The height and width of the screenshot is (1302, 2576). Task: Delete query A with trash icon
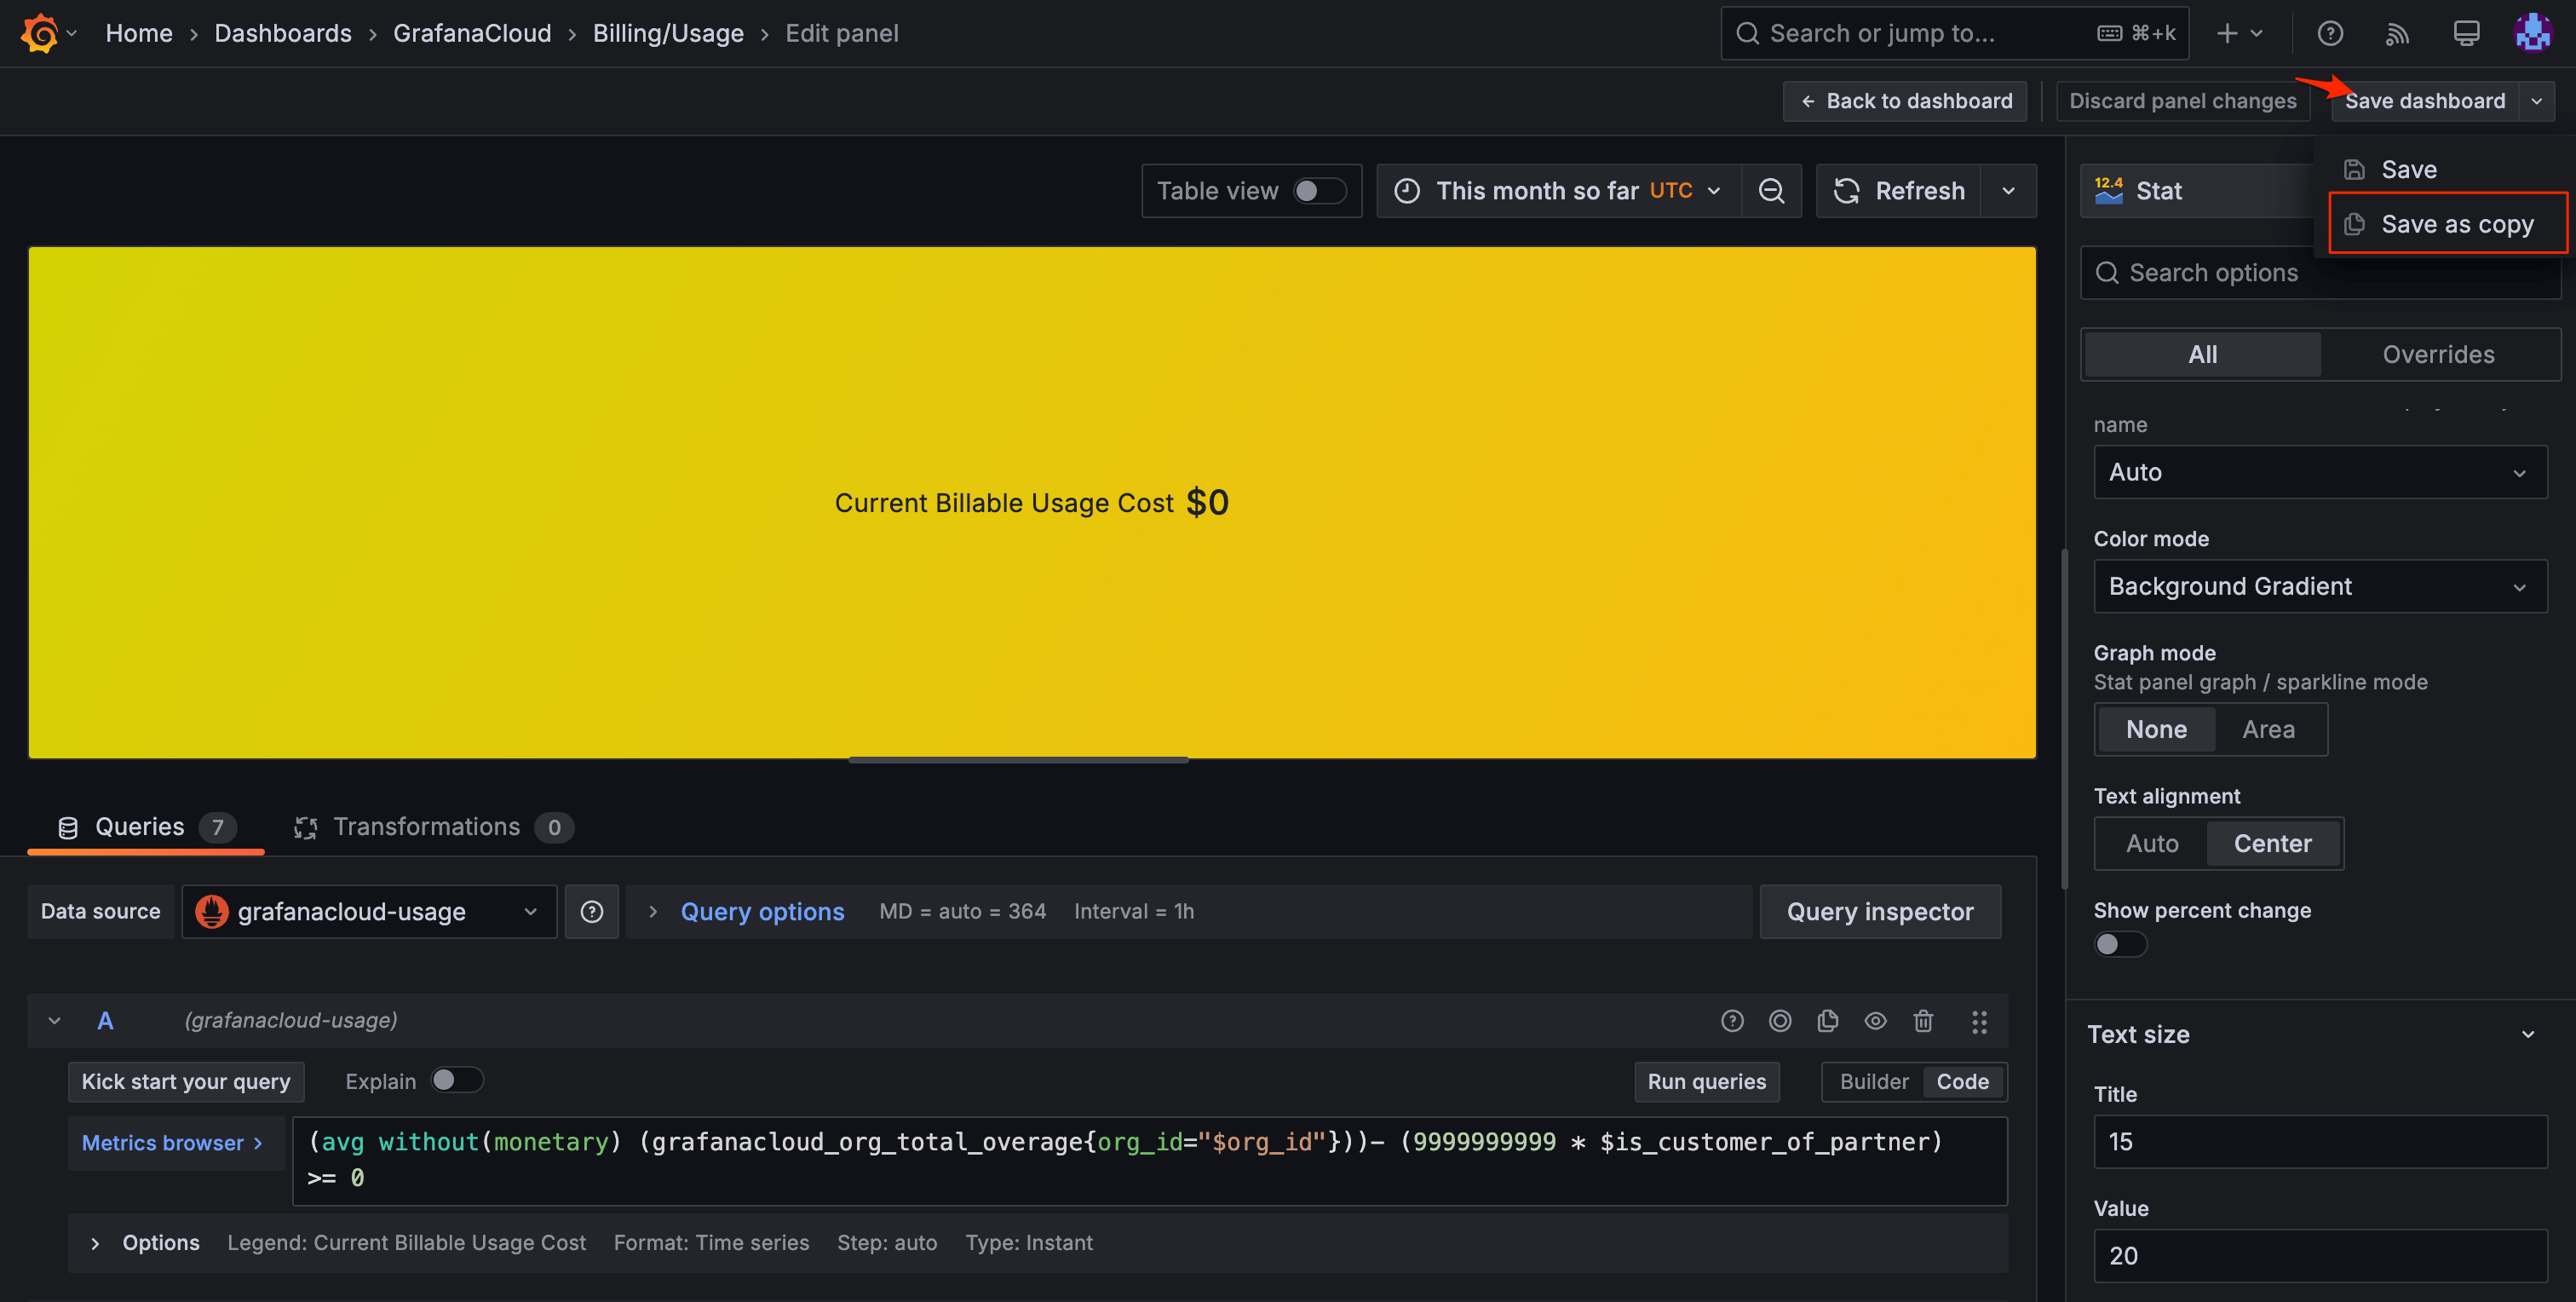coord(1923,1021)
